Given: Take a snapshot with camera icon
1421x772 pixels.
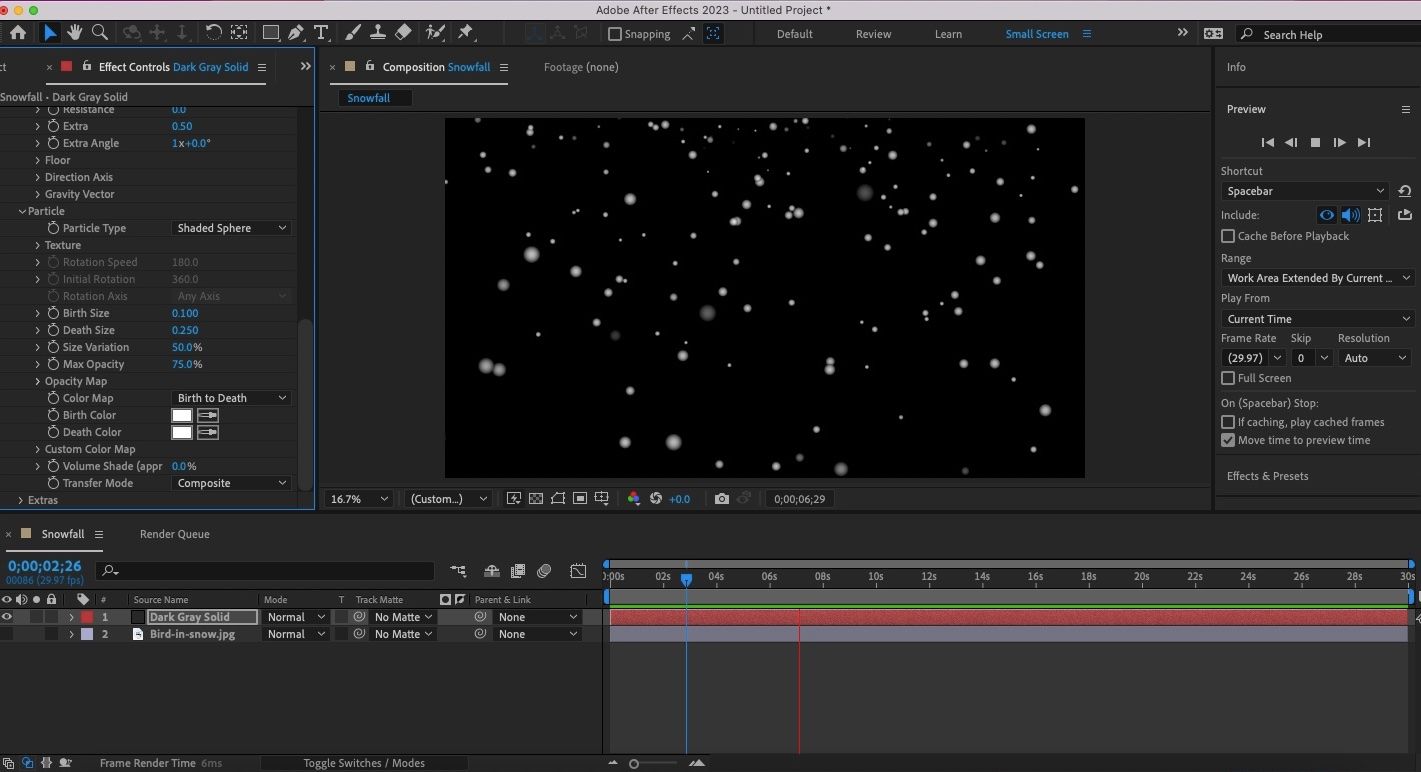Looking at the screenshot, I should click(721, 499).
